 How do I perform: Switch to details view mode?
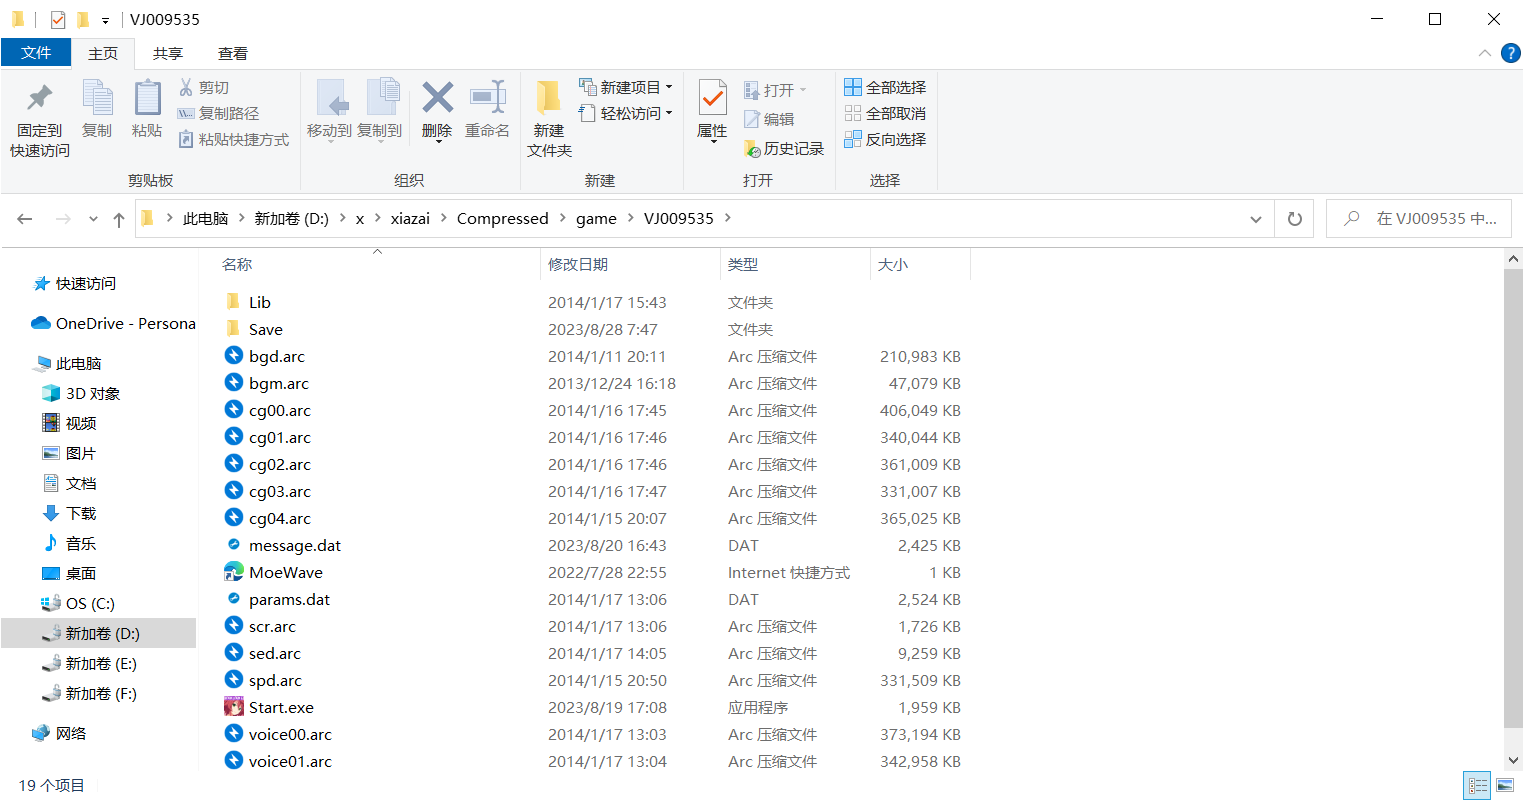tap(1477, 786)
